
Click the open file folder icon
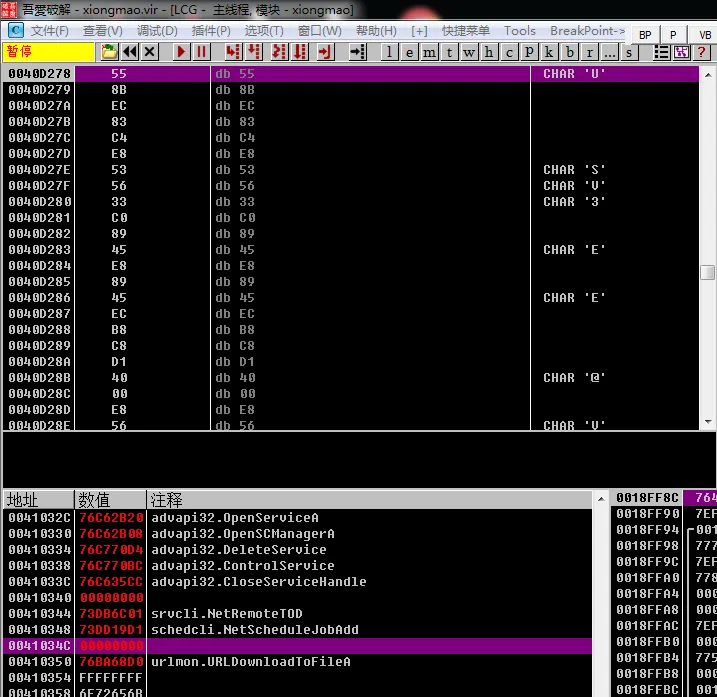pyautogui.click(x=109, y=52)
